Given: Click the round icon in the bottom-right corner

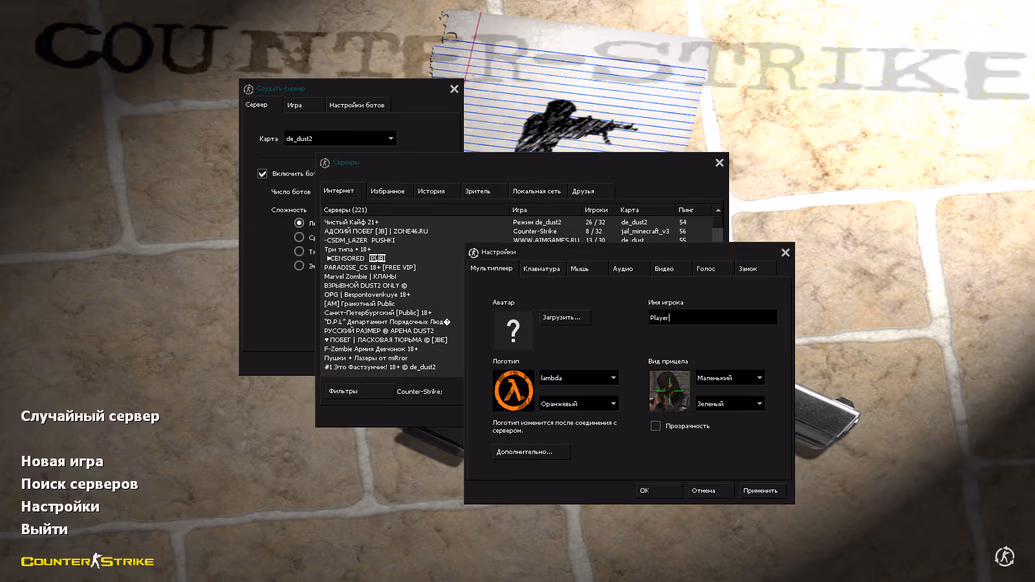Looking at the screenshot, I should click(1005, 556).
